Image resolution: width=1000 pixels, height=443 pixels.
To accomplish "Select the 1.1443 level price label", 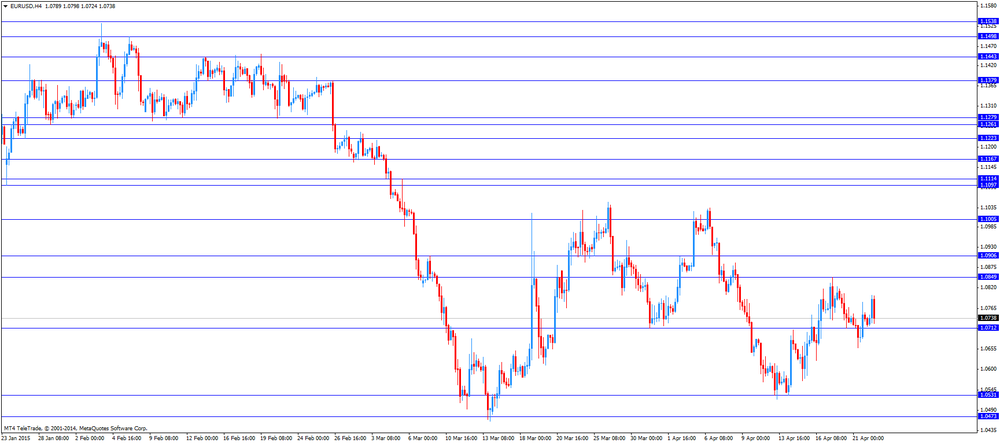I will click(988, 57).
